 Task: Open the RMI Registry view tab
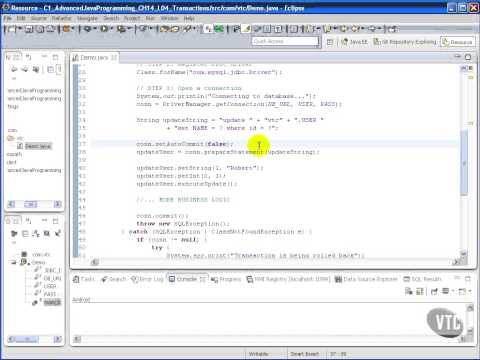point(288,279)
